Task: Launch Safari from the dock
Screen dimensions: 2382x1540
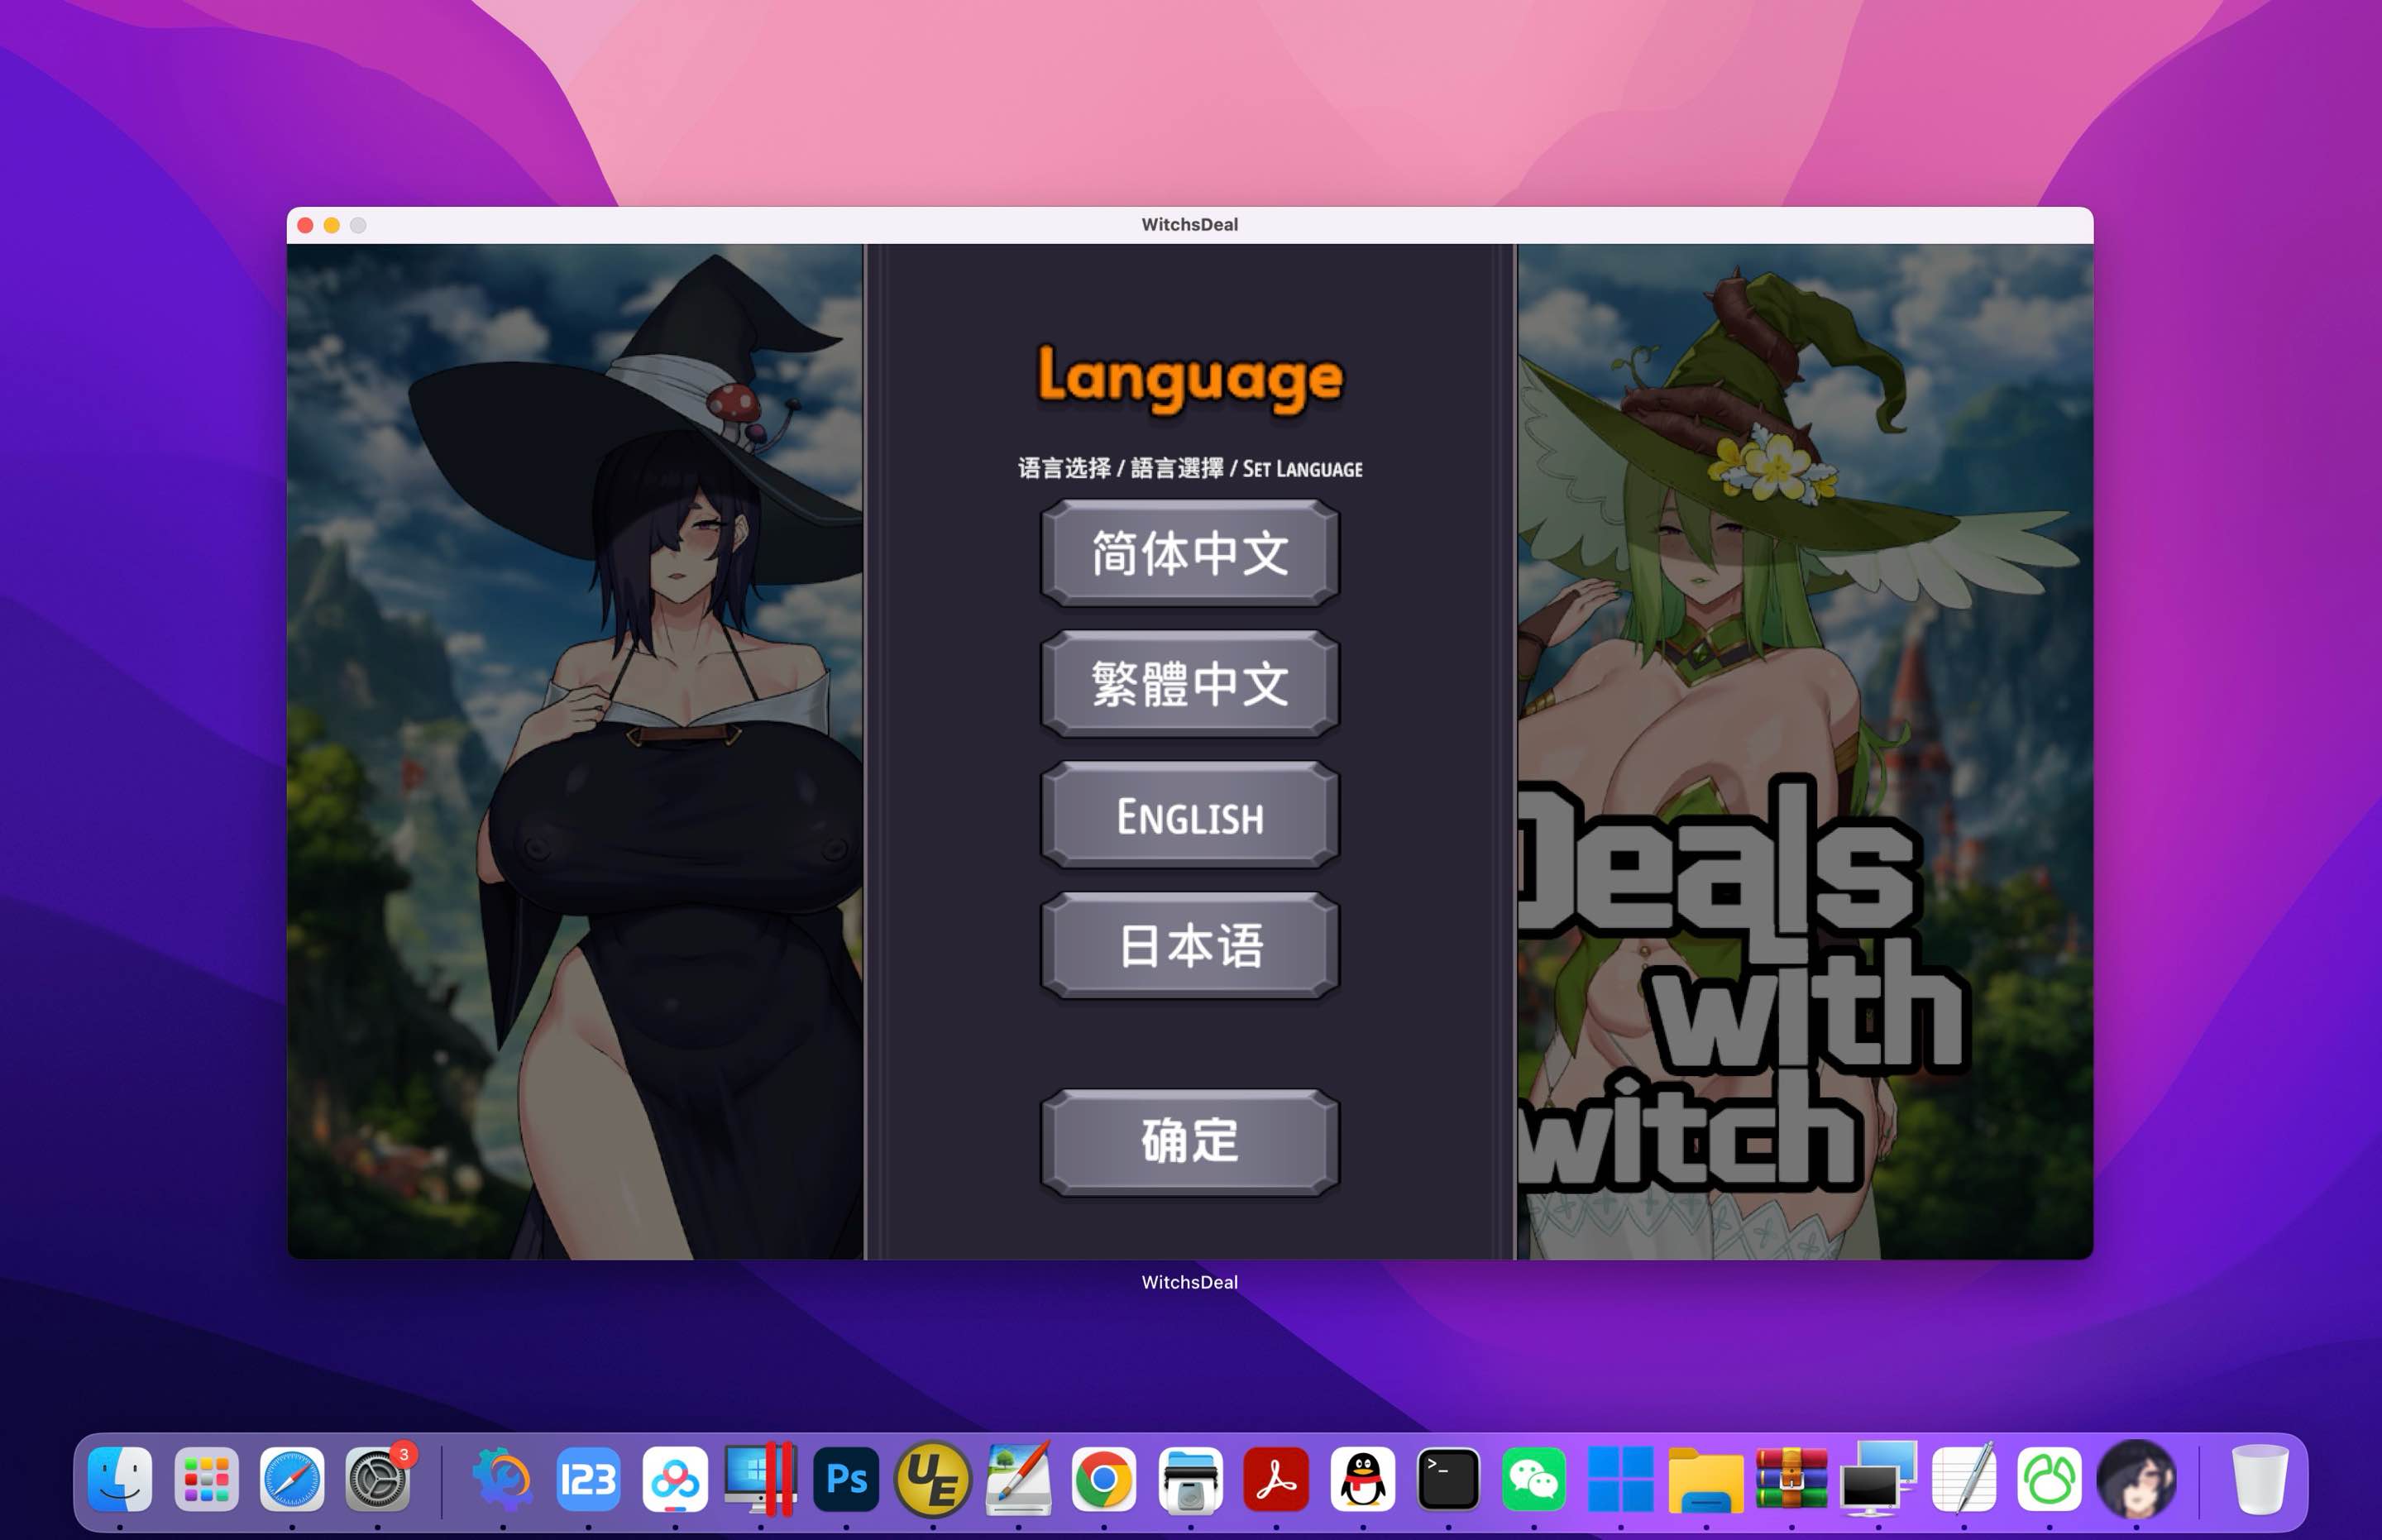Action: (292, 1479)
